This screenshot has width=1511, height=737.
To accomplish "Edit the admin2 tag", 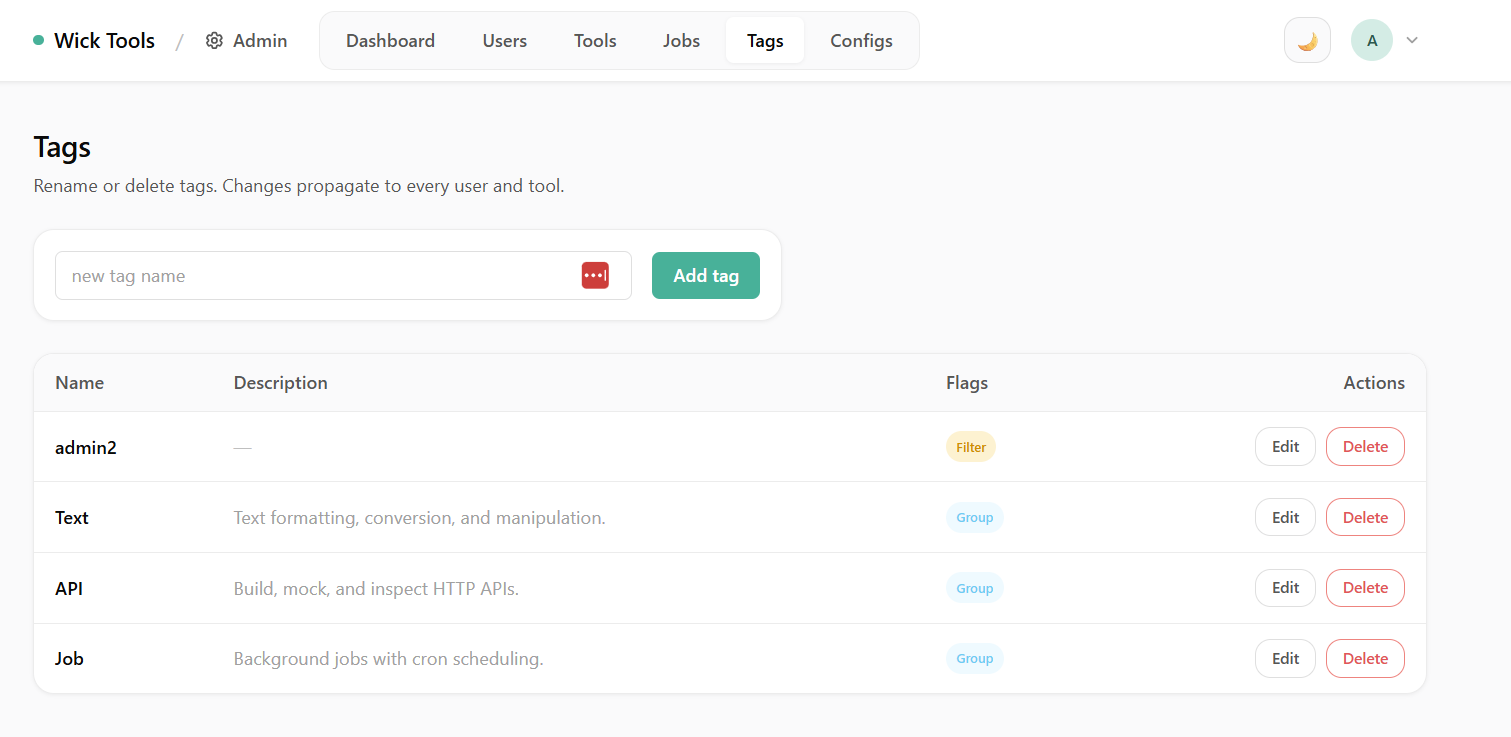I will [x=1285, y=447].
